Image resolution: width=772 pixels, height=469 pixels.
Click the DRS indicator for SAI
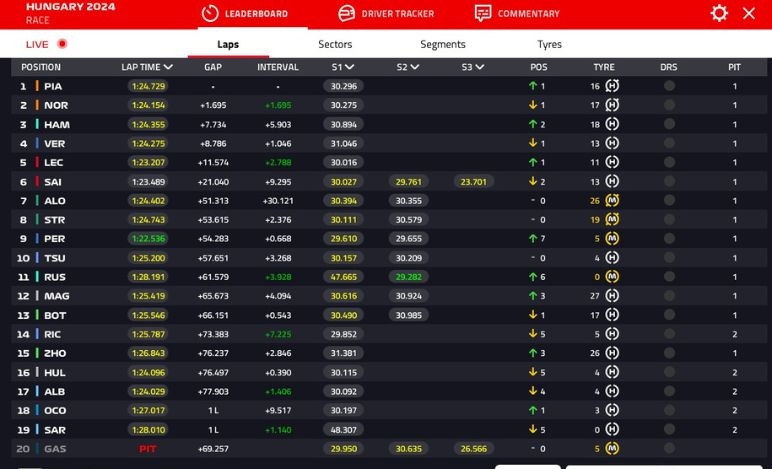coord(669,182)
